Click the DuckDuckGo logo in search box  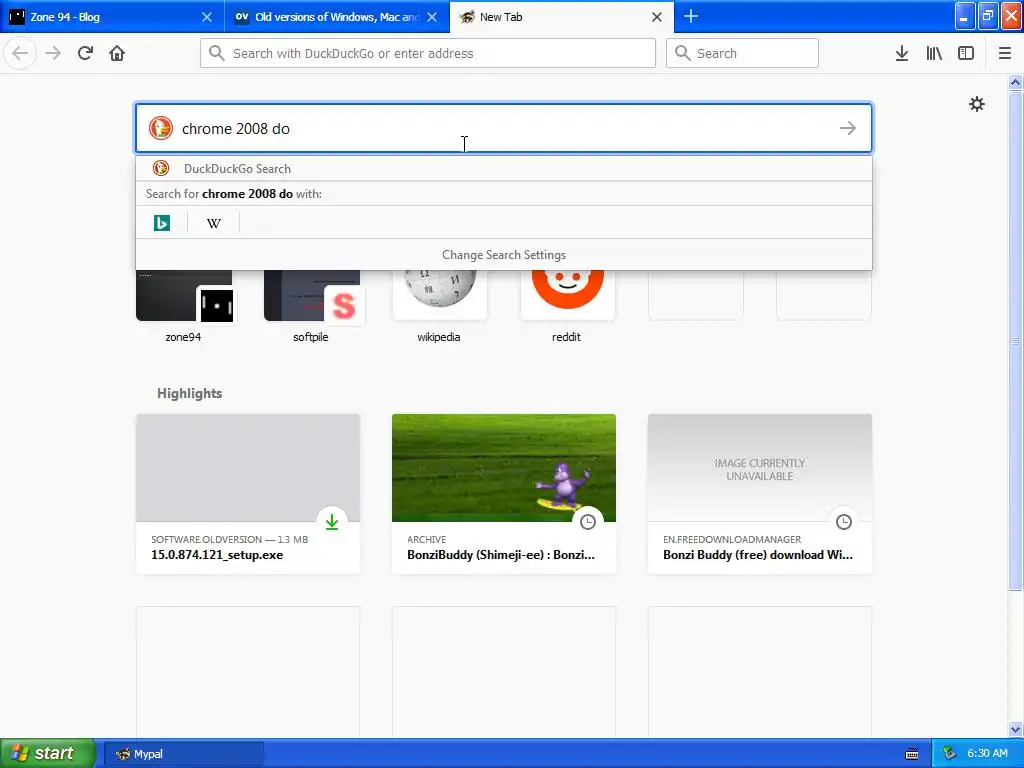(x=161, y=128)
